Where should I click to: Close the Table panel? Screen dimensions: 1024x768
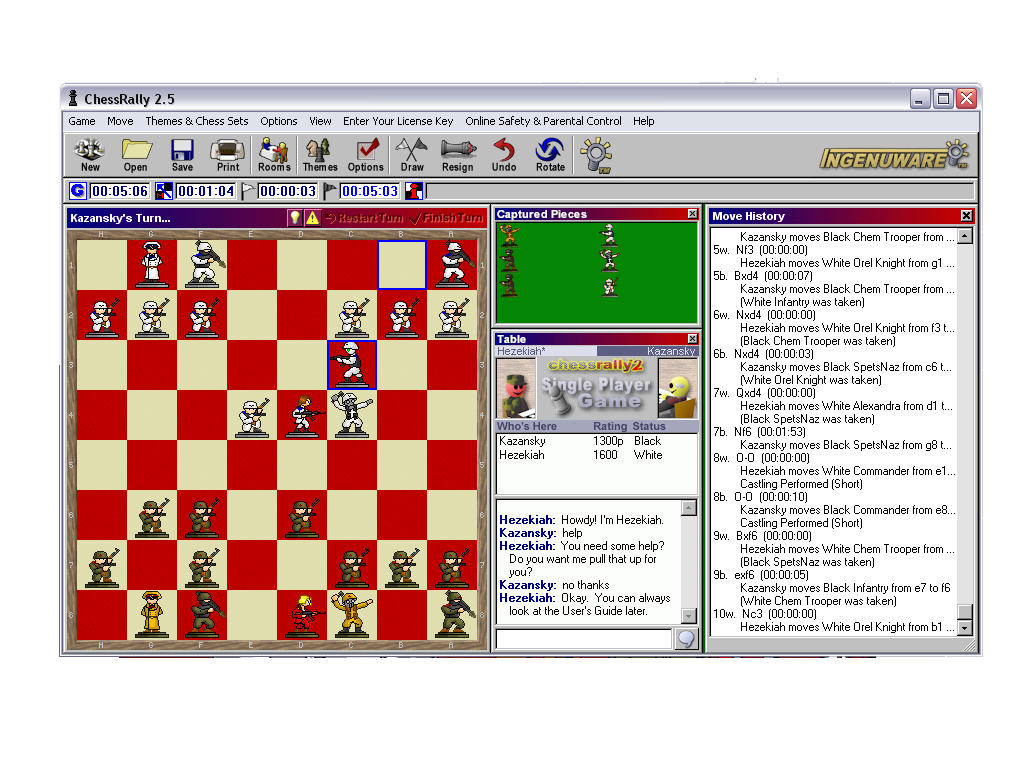tap(692, 338)
